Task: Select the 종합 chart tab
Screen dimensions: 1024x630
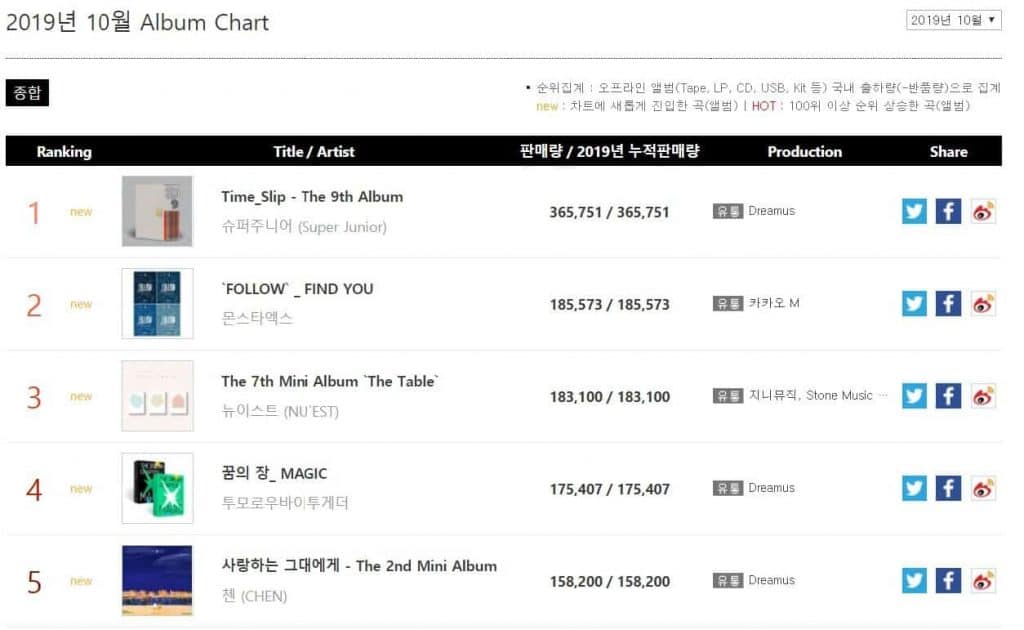Action: pos(27,93)
